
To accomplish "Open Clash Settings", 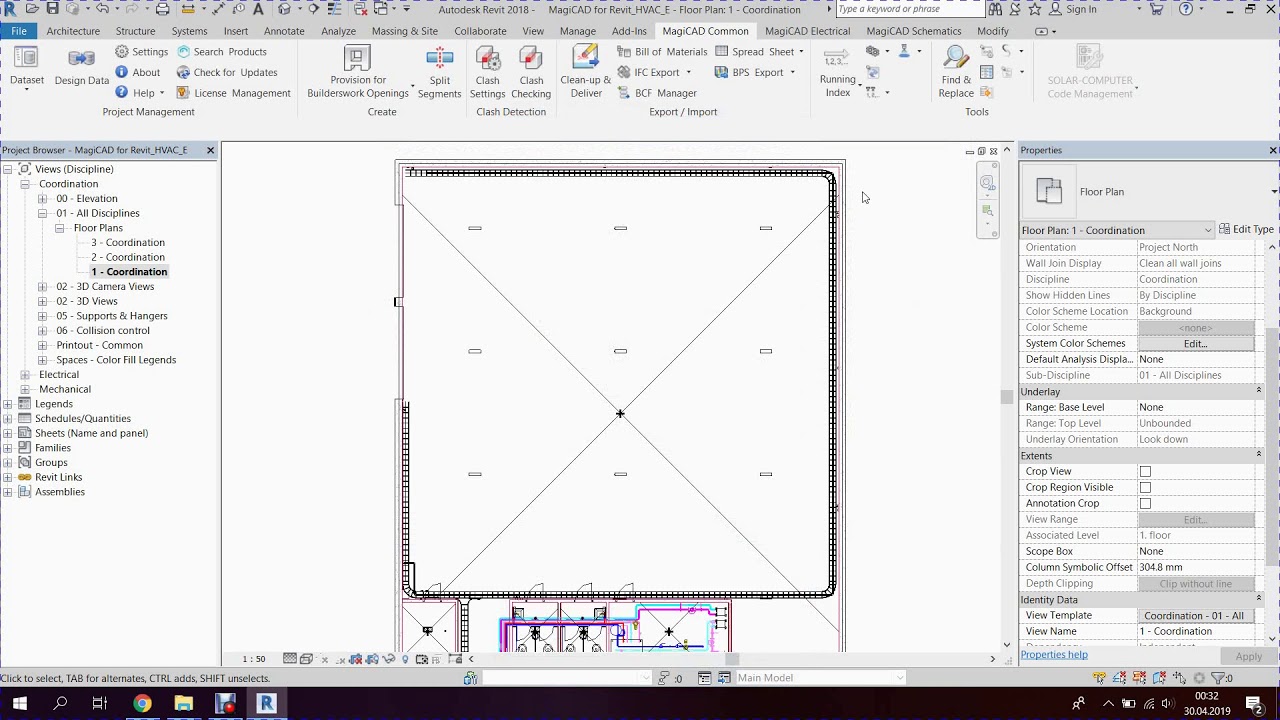I will point(487,72).
